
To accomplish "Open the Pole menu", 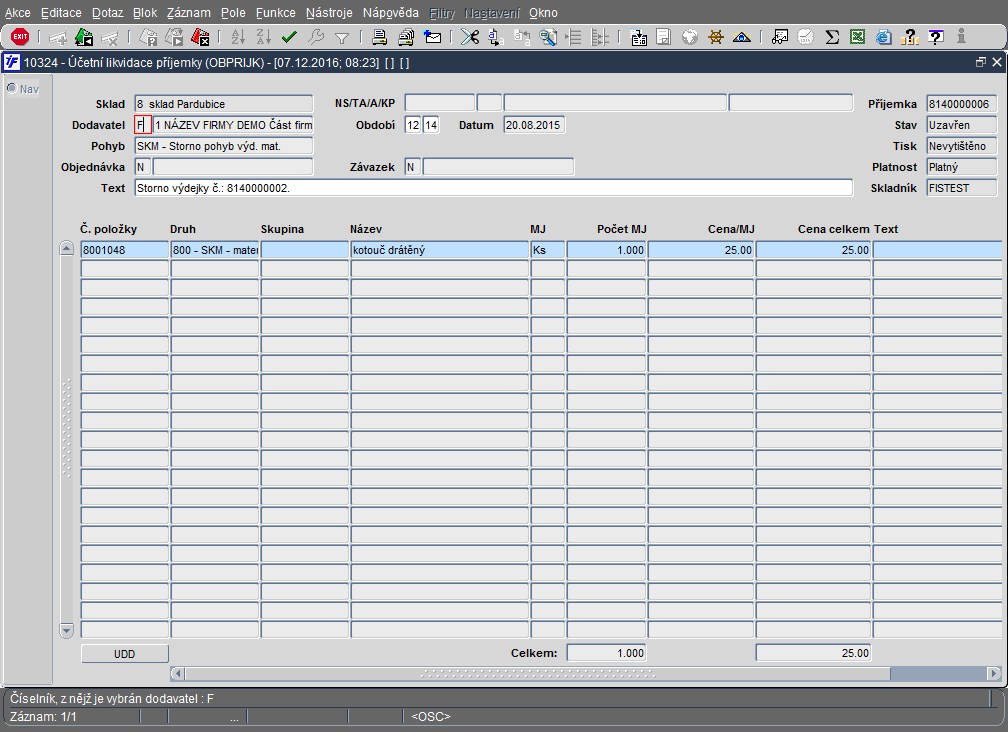I will pyautogui.click(x=233, y=13).
